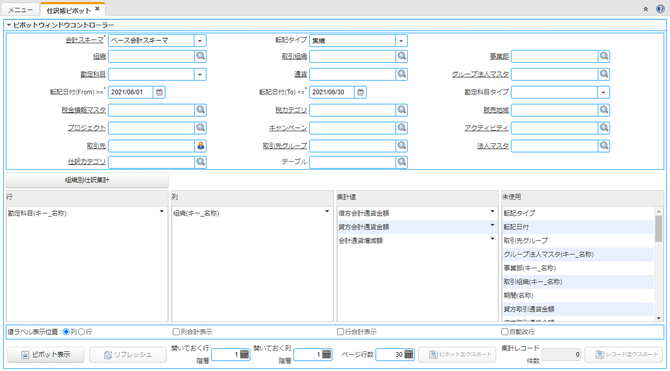Screen dimensions: 670x371
Task: Open arrow menu for 借方会計通貨金額
Action: 492,212
